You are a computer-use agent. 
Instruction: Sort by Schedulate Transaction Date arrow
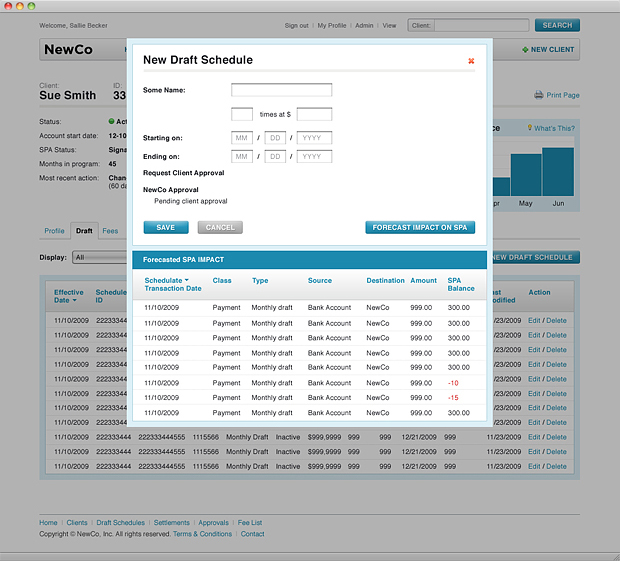(x=186, y=281)
